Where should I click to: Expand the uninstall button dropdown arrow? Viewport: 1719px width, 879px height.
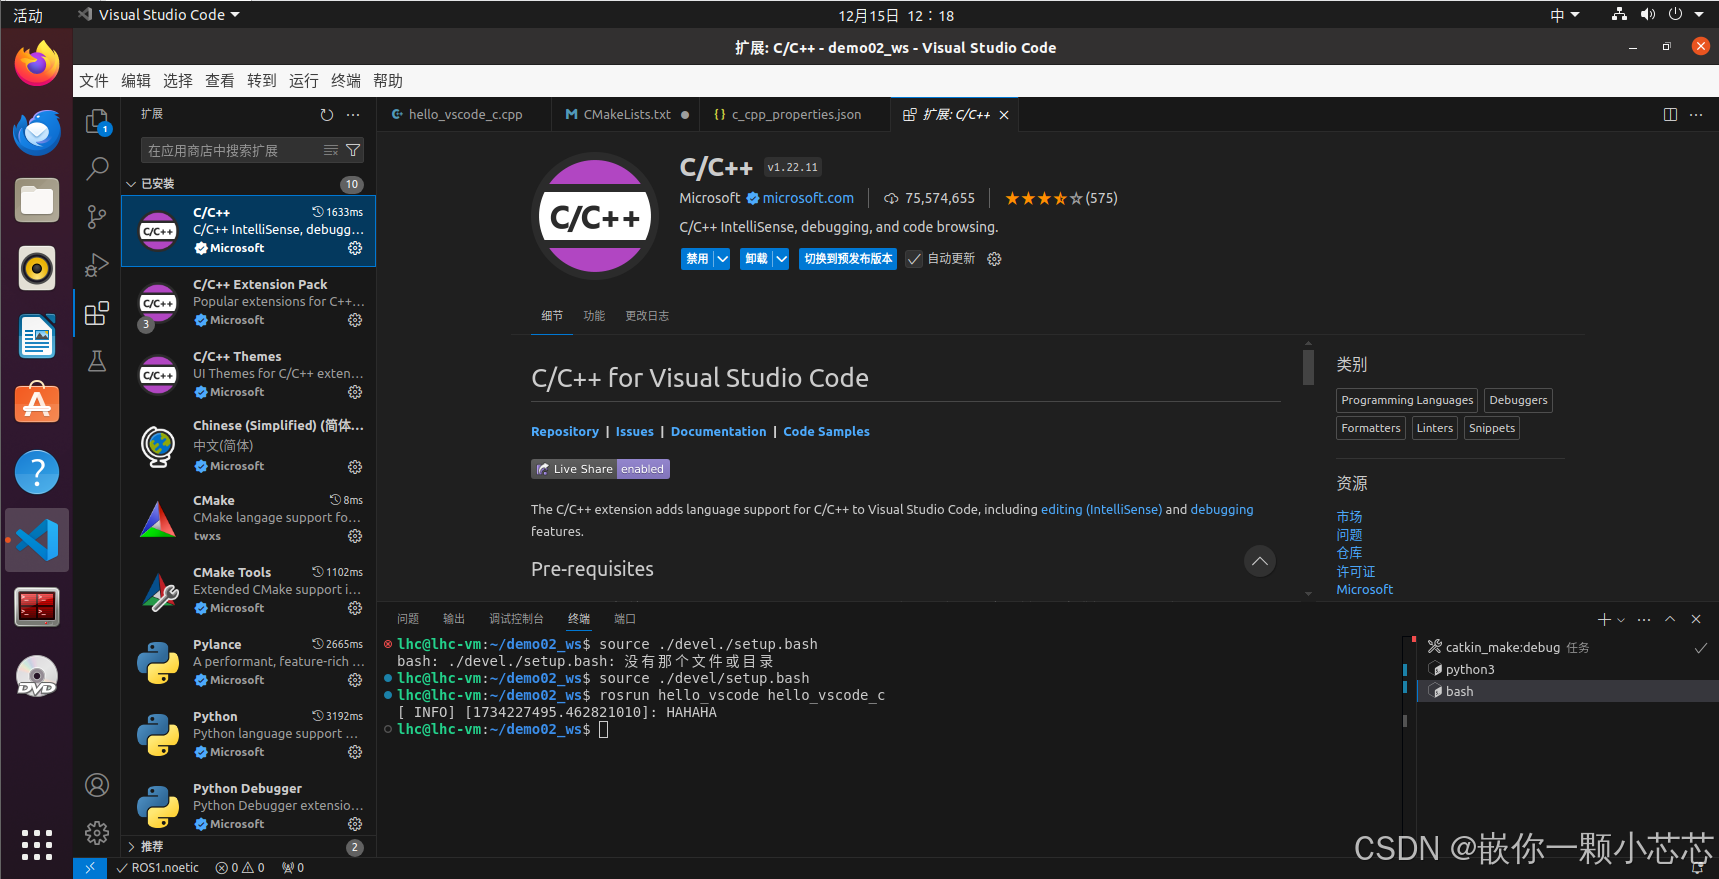[x=781, y=259]
